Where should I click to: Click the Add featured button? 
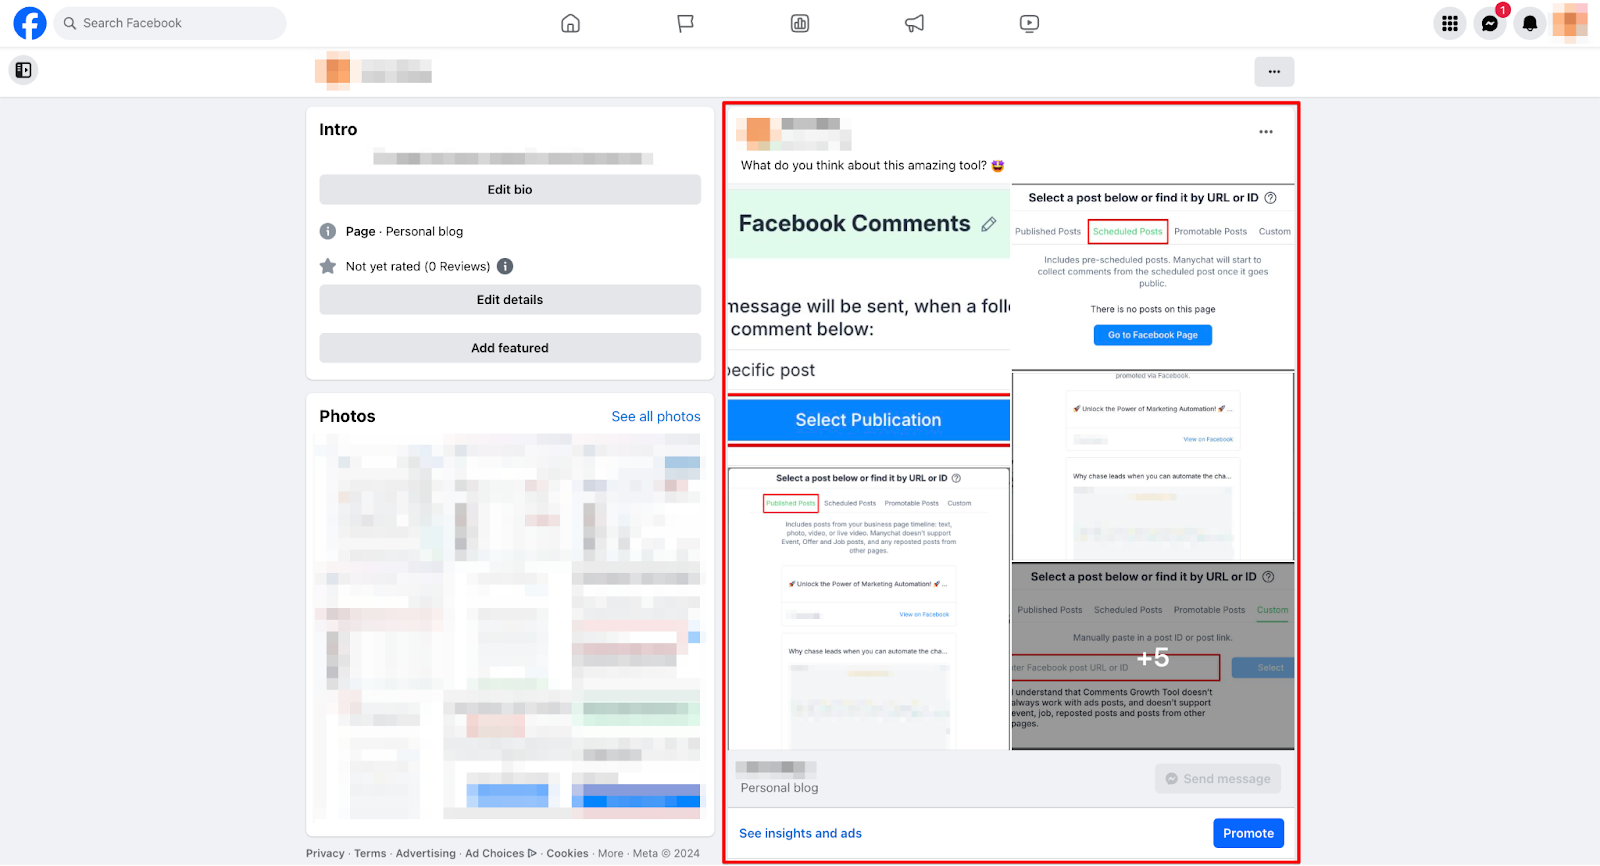(x=510, y=348)
